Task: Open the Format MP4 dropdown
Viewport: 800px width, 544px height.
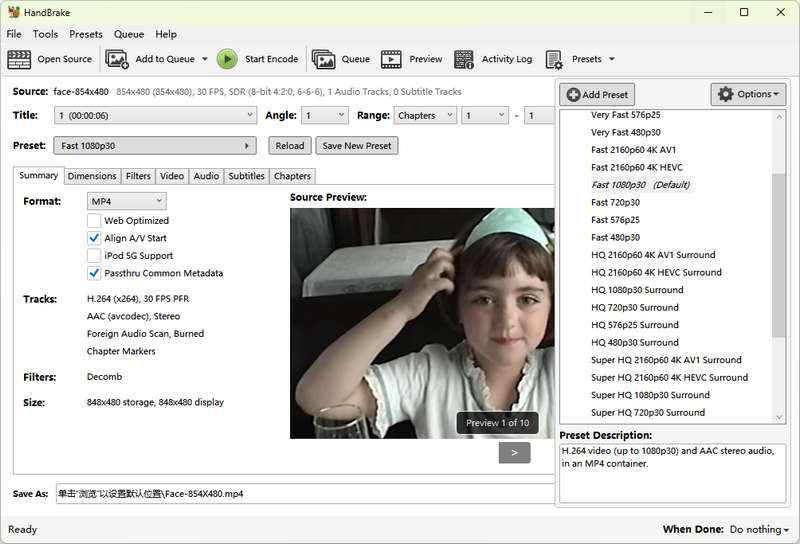Action: pos(127,201)
